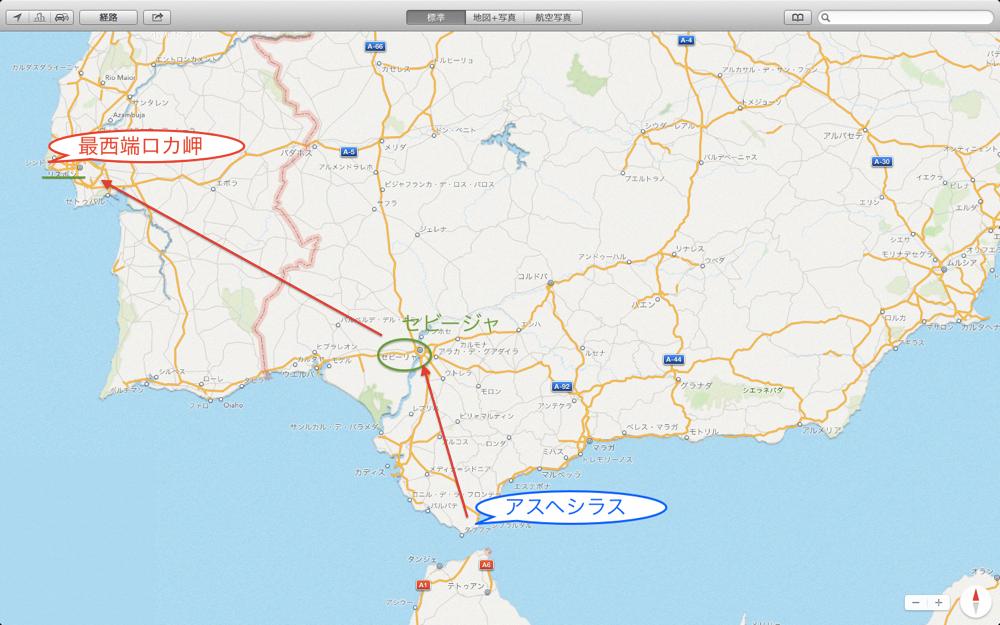The image size is (1000, 625).
Task: Select the モトリル city label
Action: (x=704, y=432)
